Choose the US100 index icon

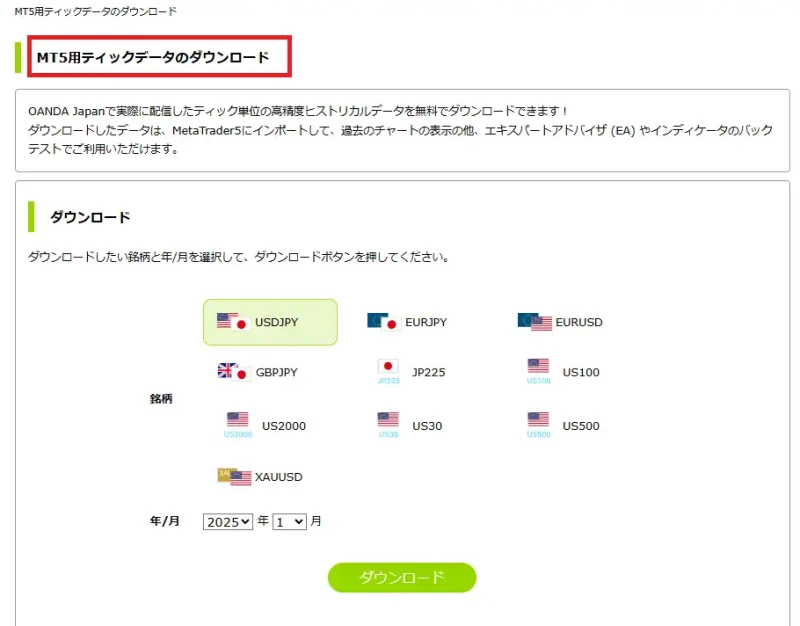(x=536, y=369)
